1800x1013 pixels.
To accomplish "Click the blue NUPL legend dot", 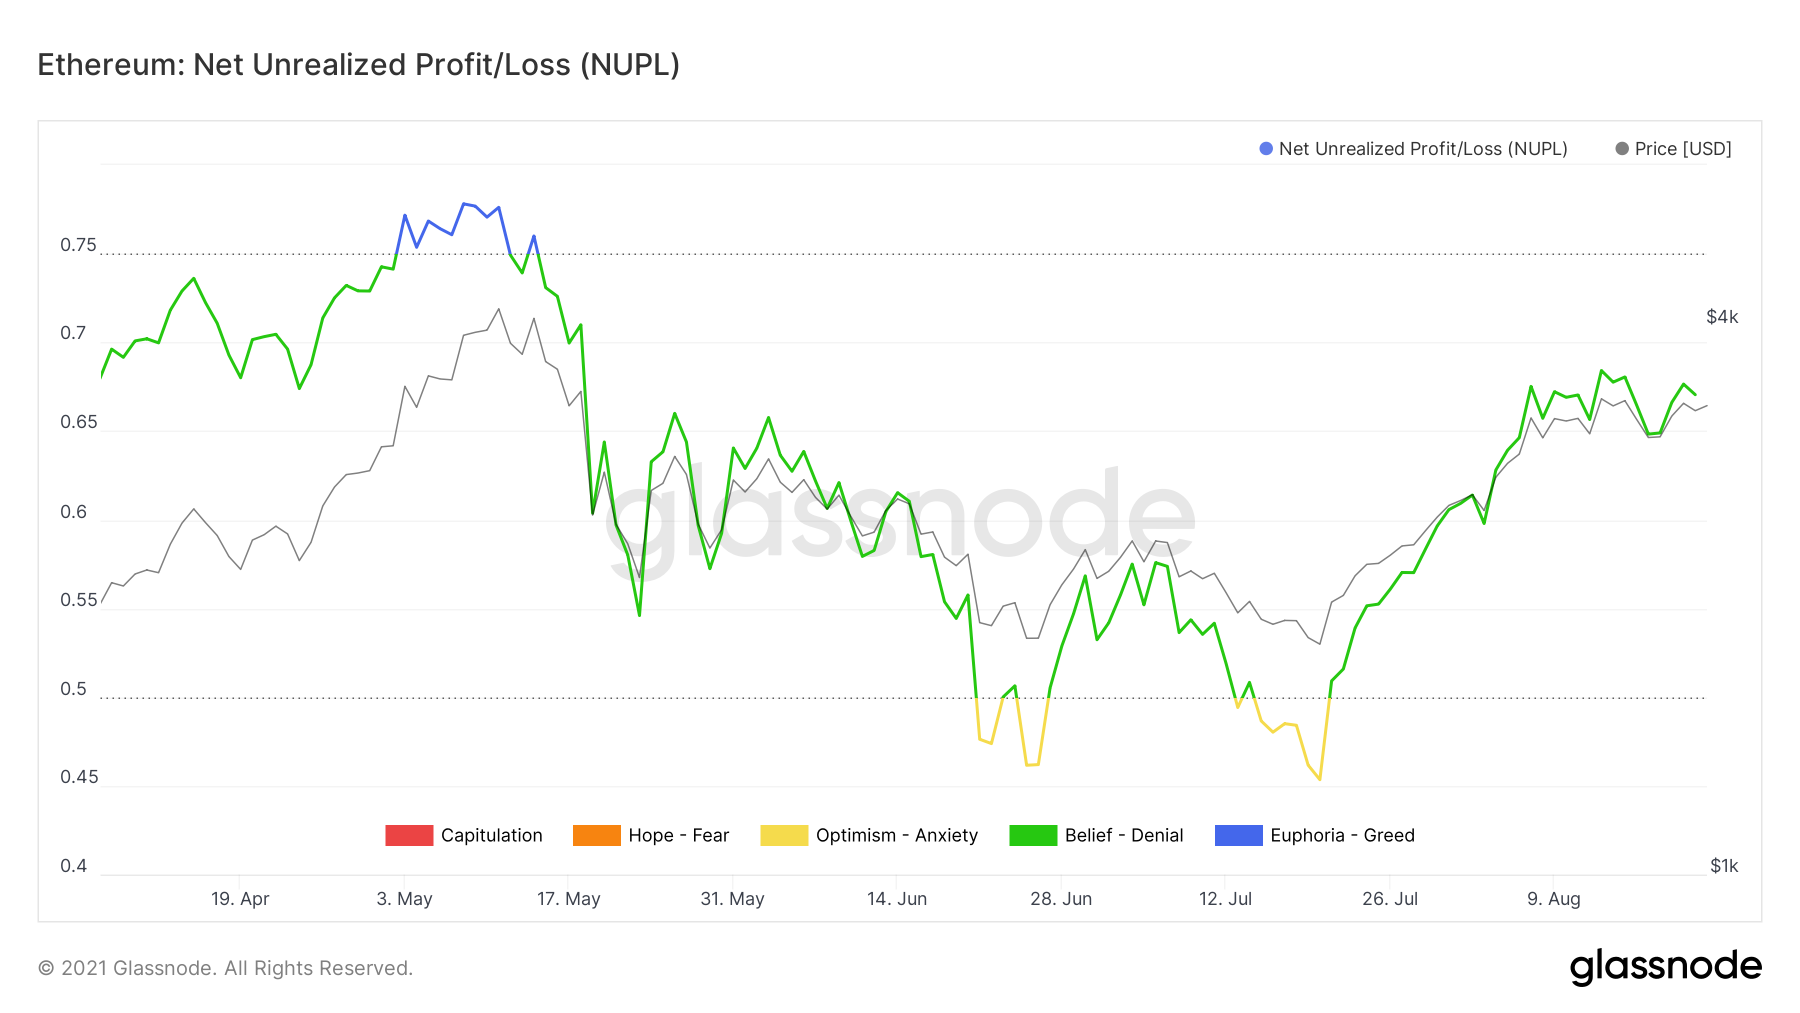I will (x=1266, y=149).
